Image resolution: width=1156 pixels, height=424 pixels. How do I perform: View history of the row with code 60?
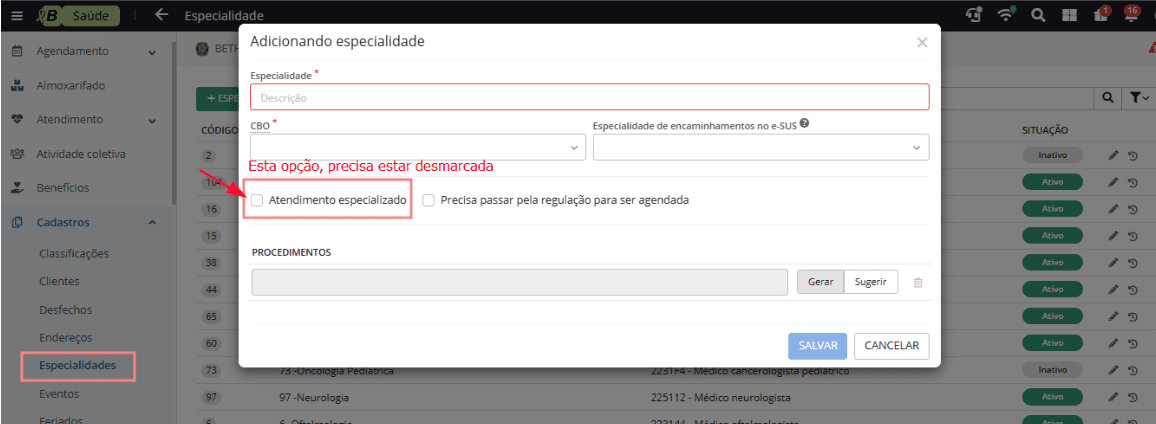pos(1133,343)
